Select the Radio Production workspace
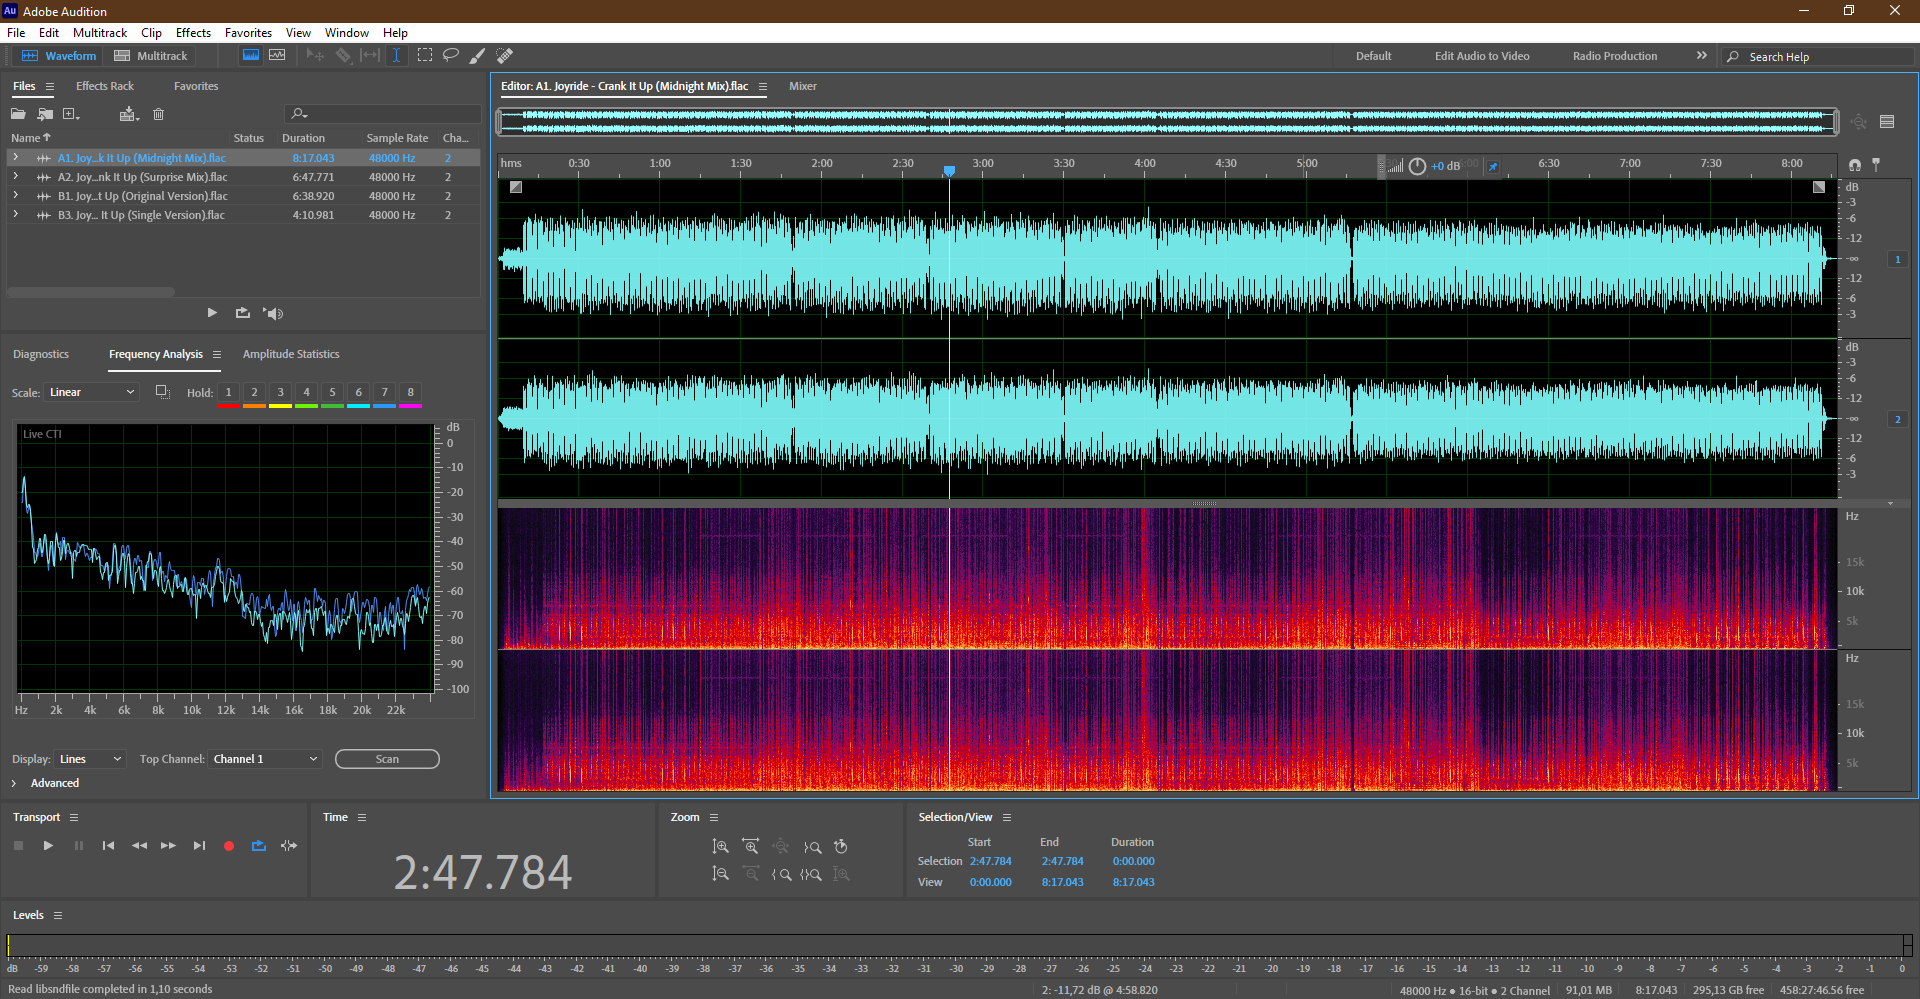Viewport: 1920px width, 999px height. (1615, 56)
